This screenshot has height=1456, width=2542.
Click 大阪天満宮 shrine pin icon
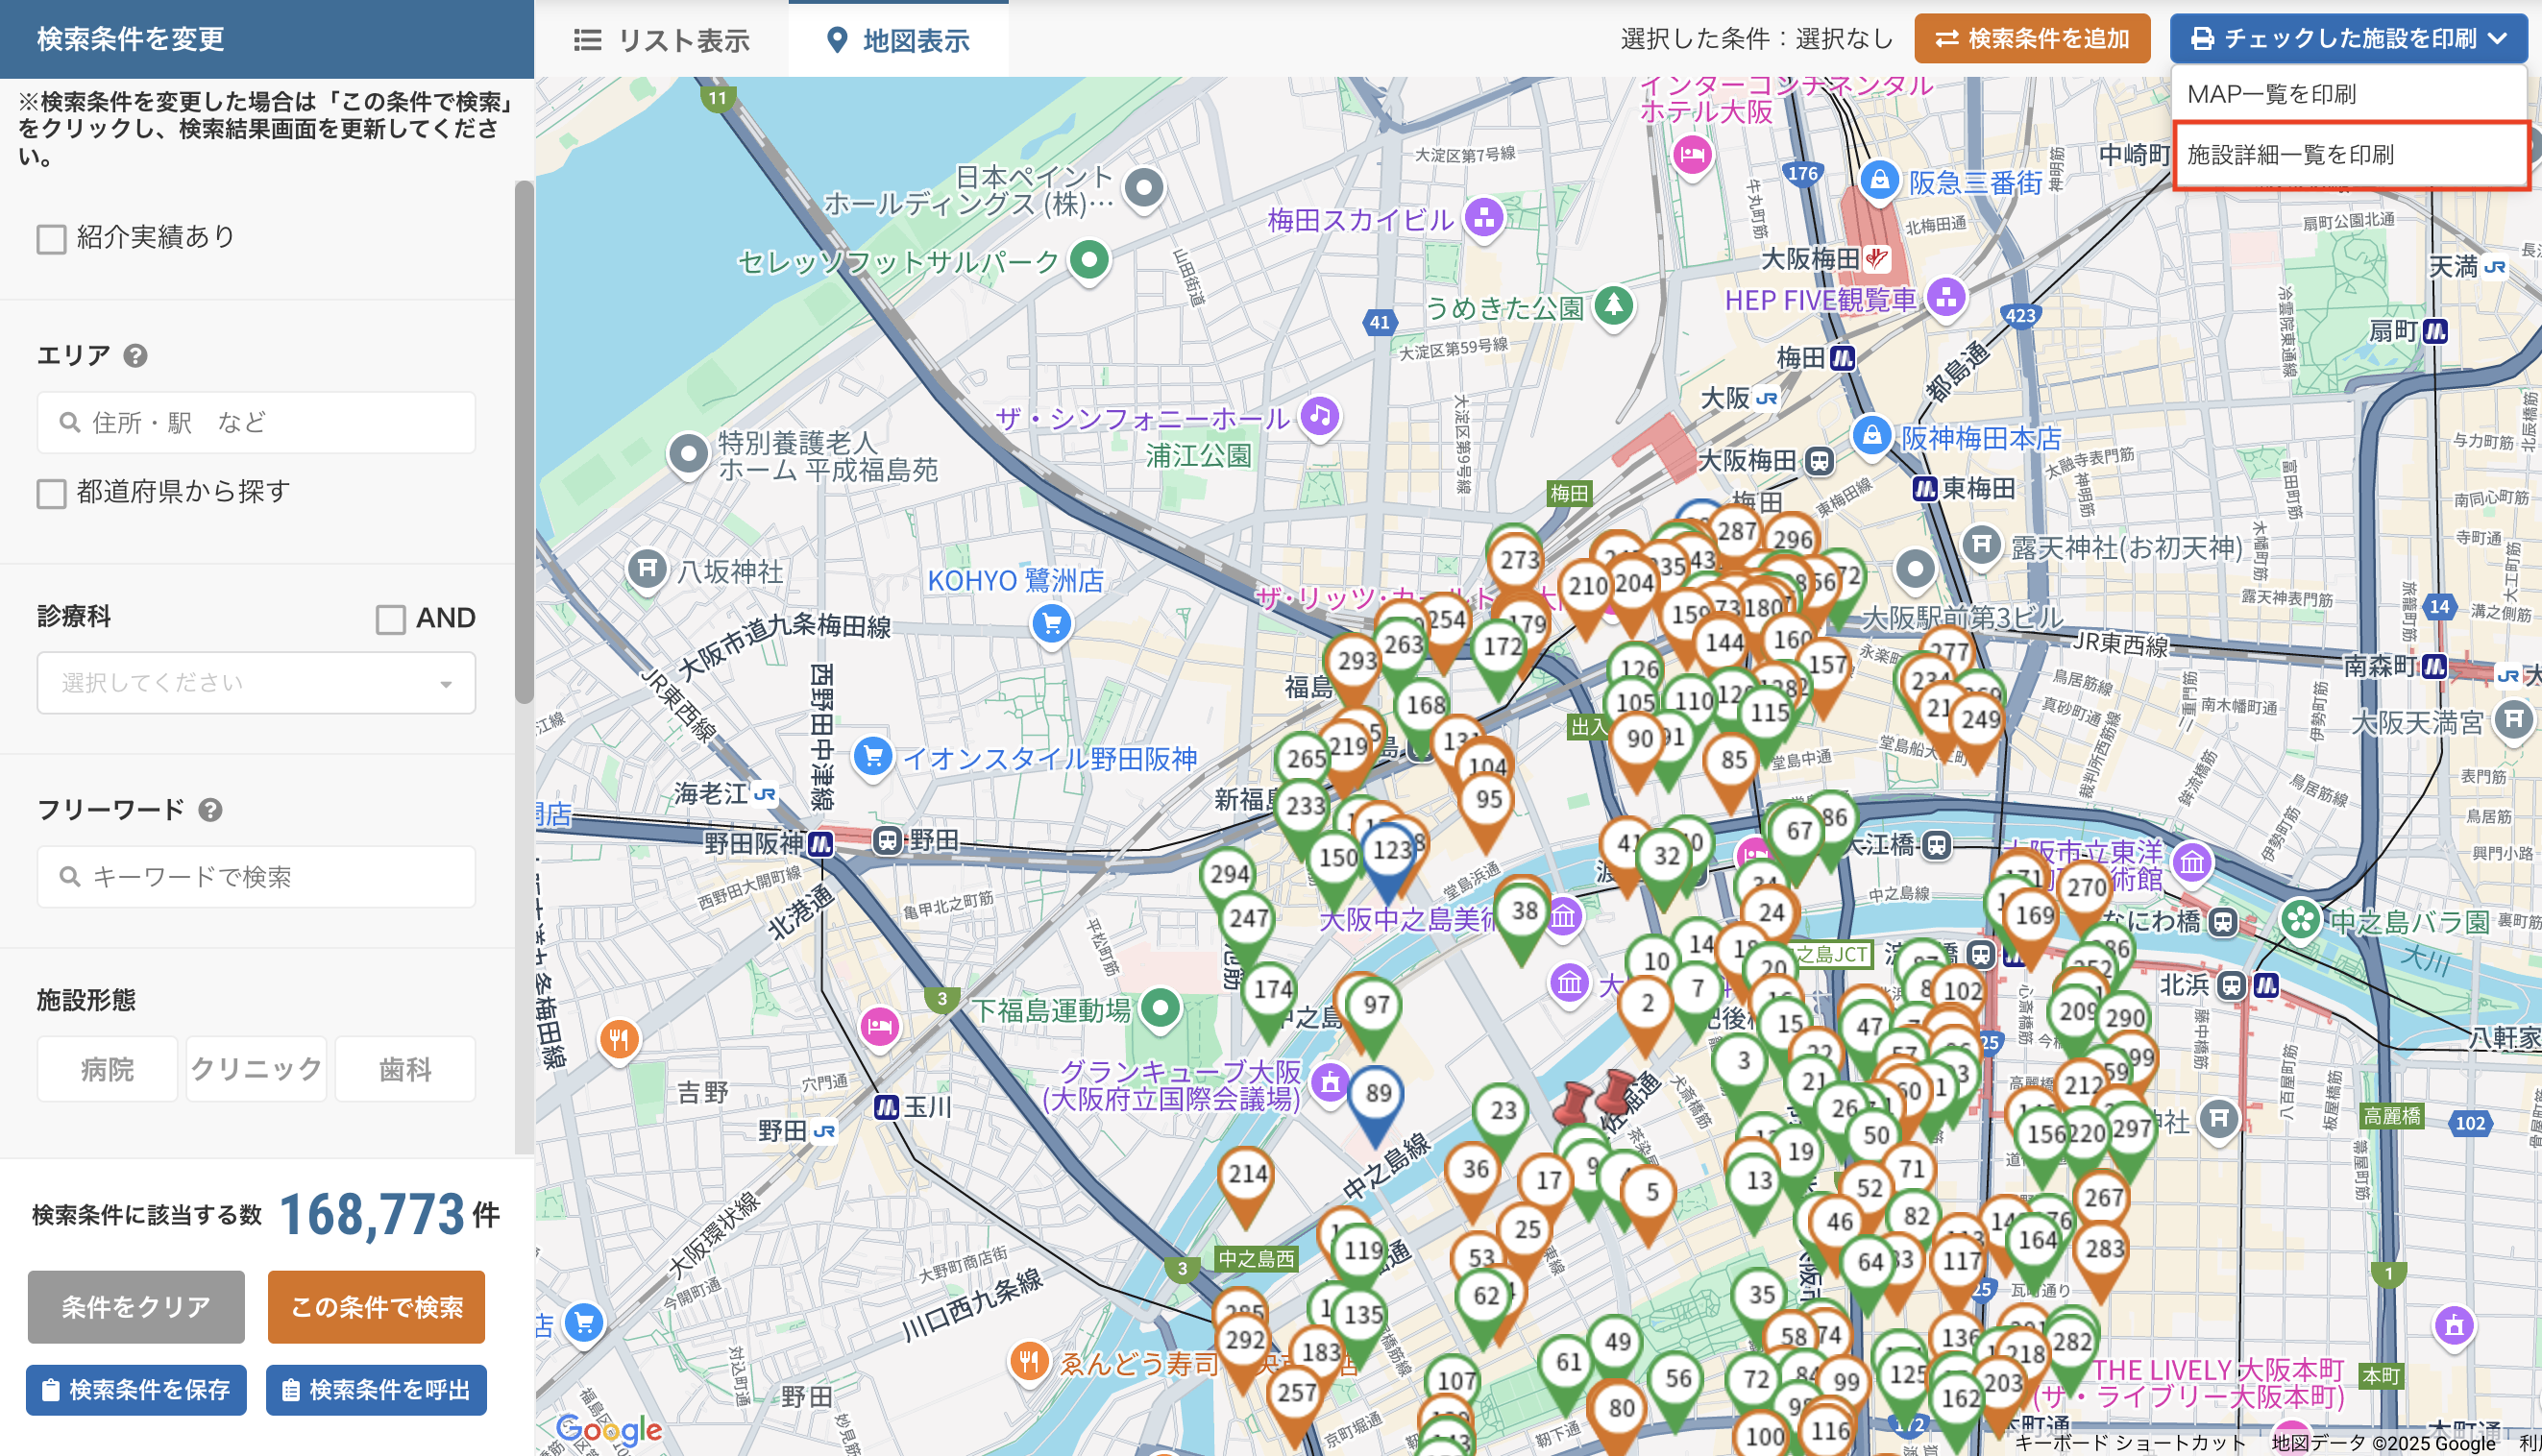pos(2513,719)
